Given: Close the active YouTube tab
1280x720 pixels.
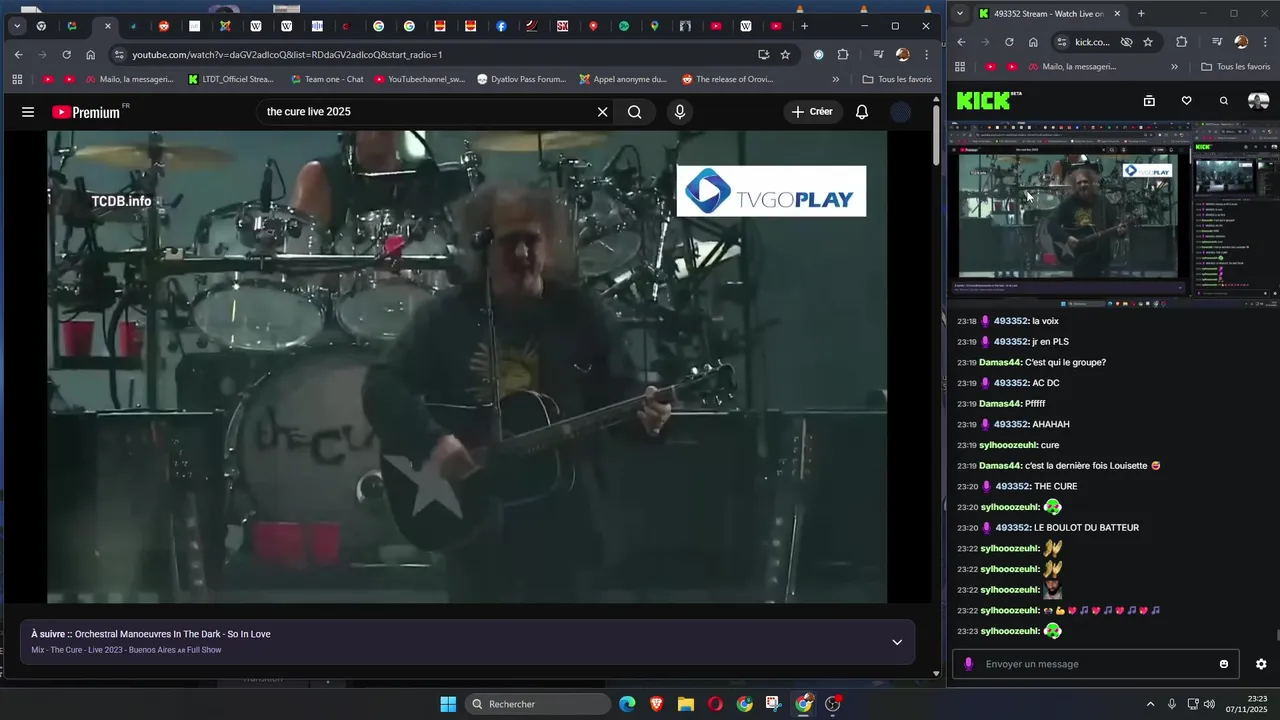Looking at the screenshot, I should point(108,26).
